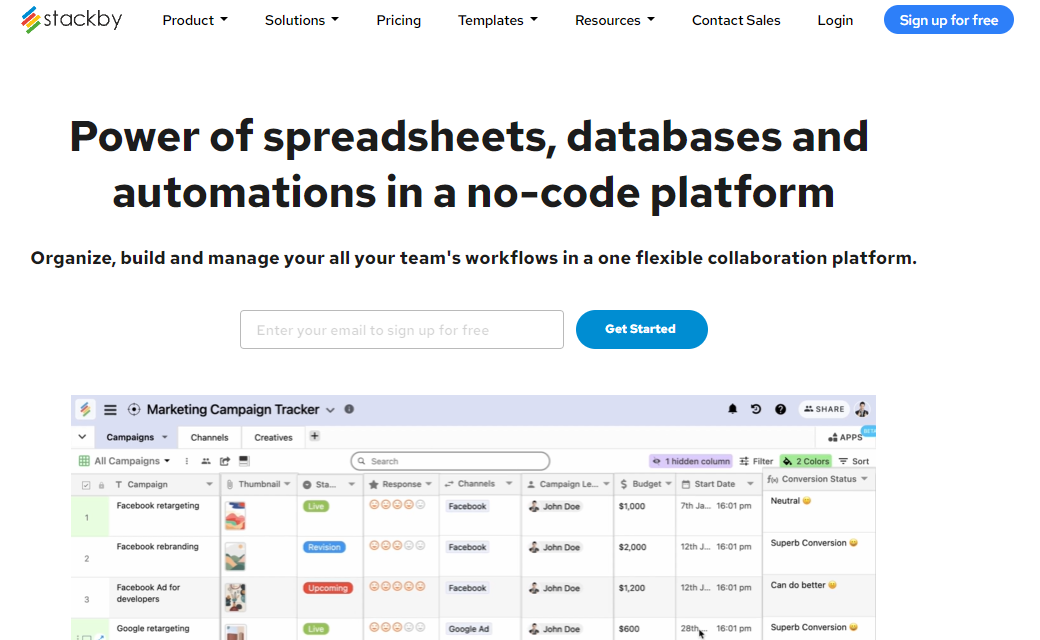
Task: Switch to the Creatives tab
Action: pos(273,437)
